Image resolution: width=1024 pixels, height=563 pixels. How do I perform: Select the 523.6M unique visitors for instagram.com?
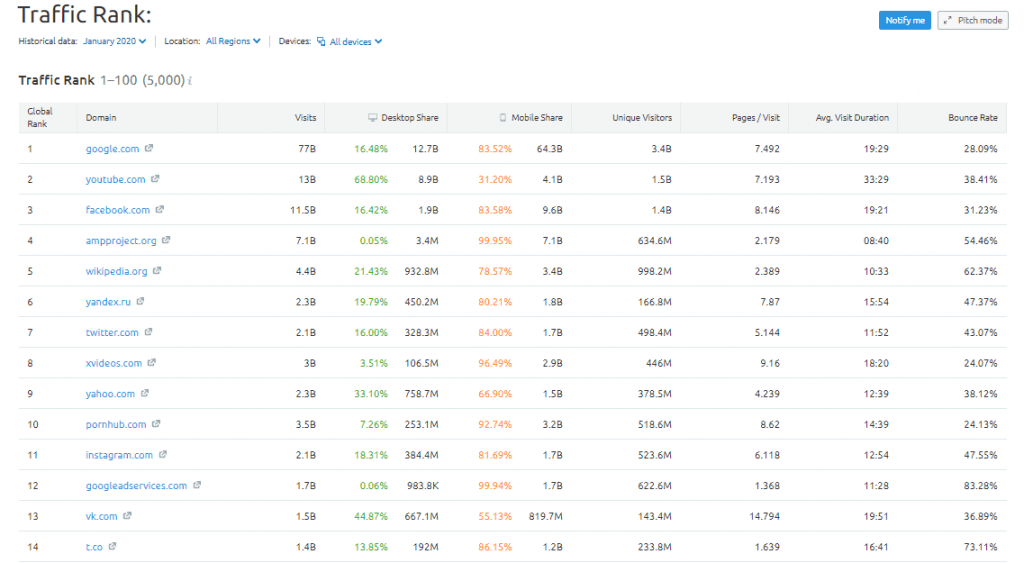click(x=654, y=455)
